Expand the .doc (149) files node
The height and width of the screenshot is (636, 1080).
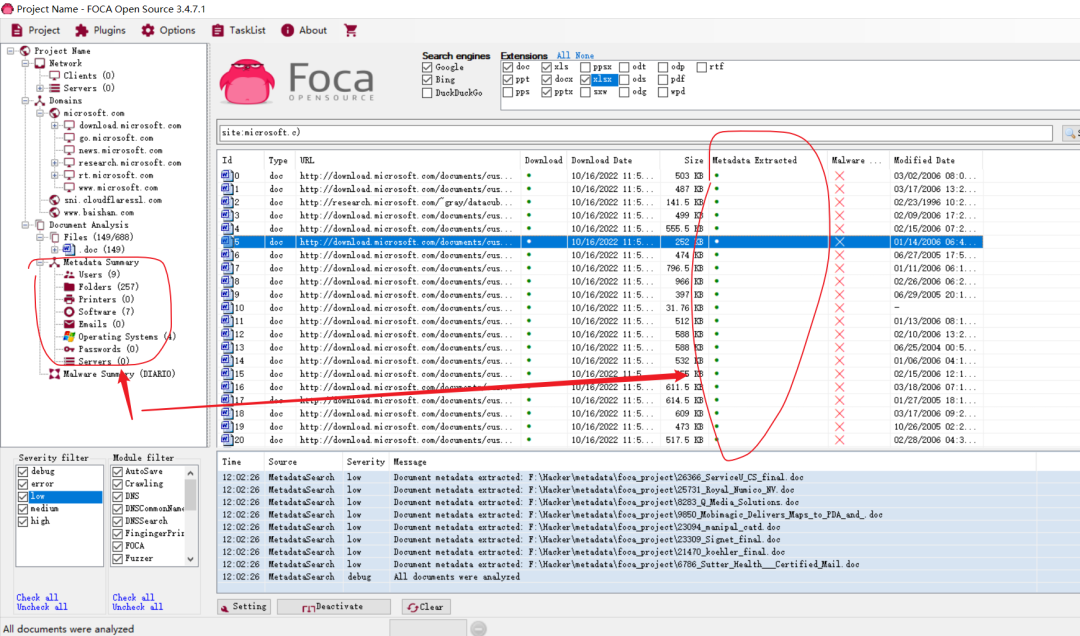(x=54, y=249)
